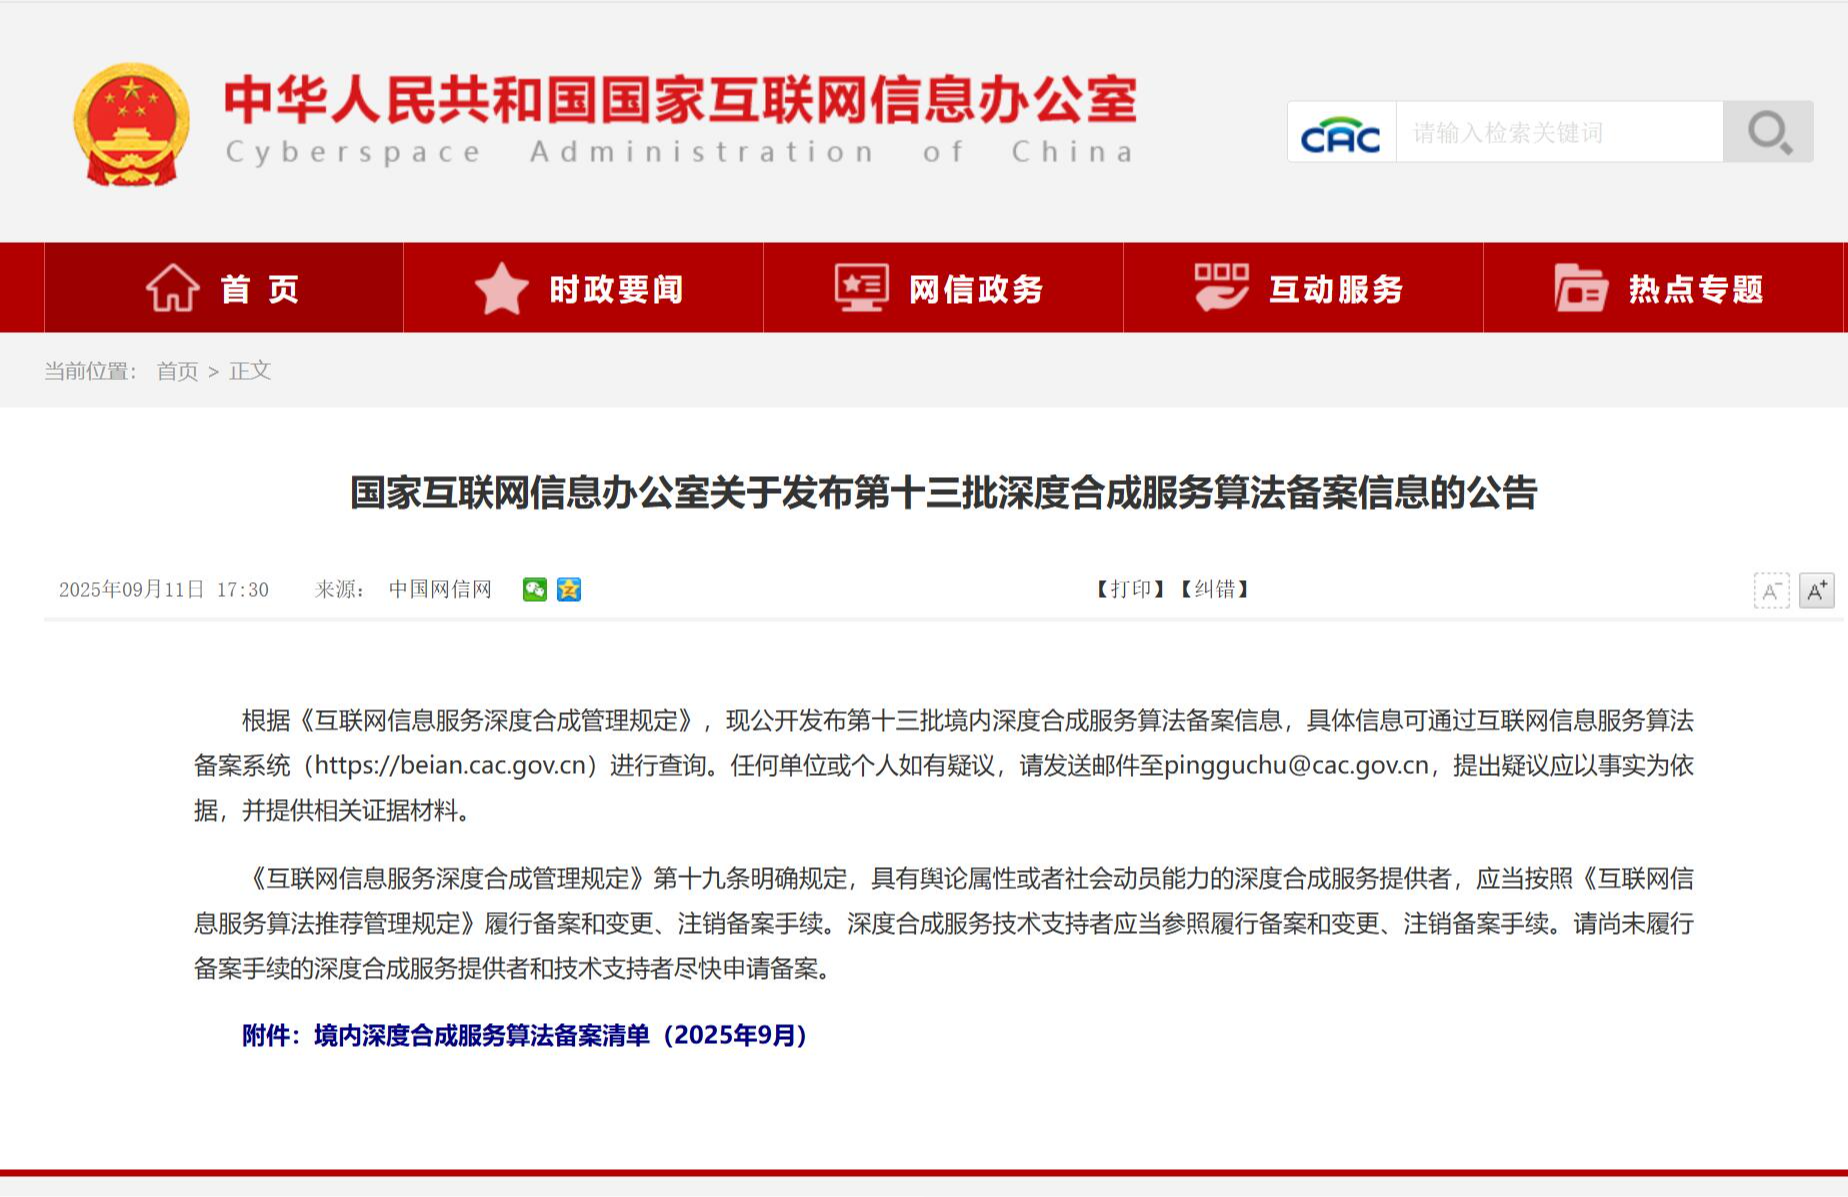The height and width of the screenshot is (1197, 1848).
Task: Focus the search keyword input field
Action: tap(1558, 132)
